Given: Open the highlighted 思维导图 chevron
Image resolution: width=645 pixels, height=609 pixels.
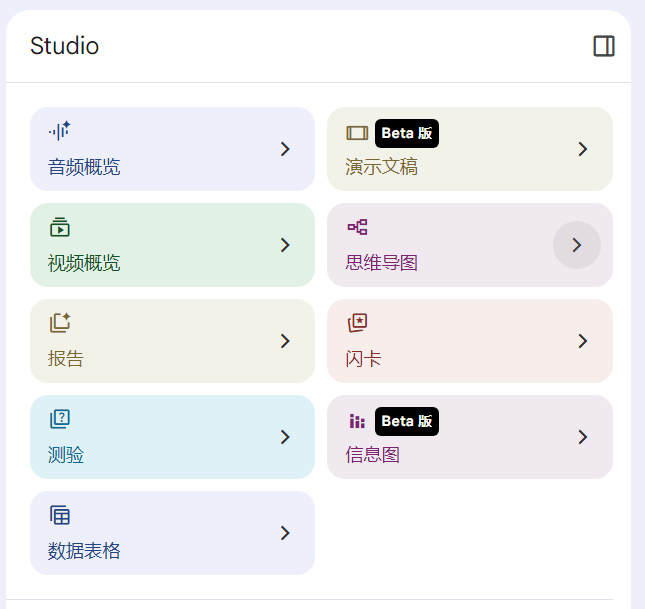Looking at the screenshot, I should [x=577, y=245].
